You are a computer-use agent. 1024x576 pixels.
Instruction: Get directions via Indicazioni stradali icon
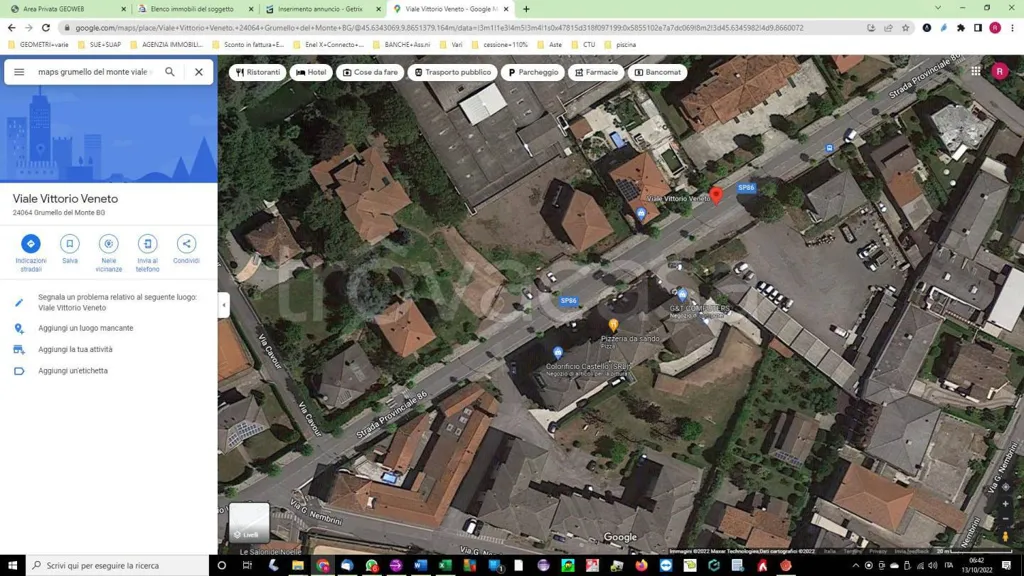pos(31,244)
